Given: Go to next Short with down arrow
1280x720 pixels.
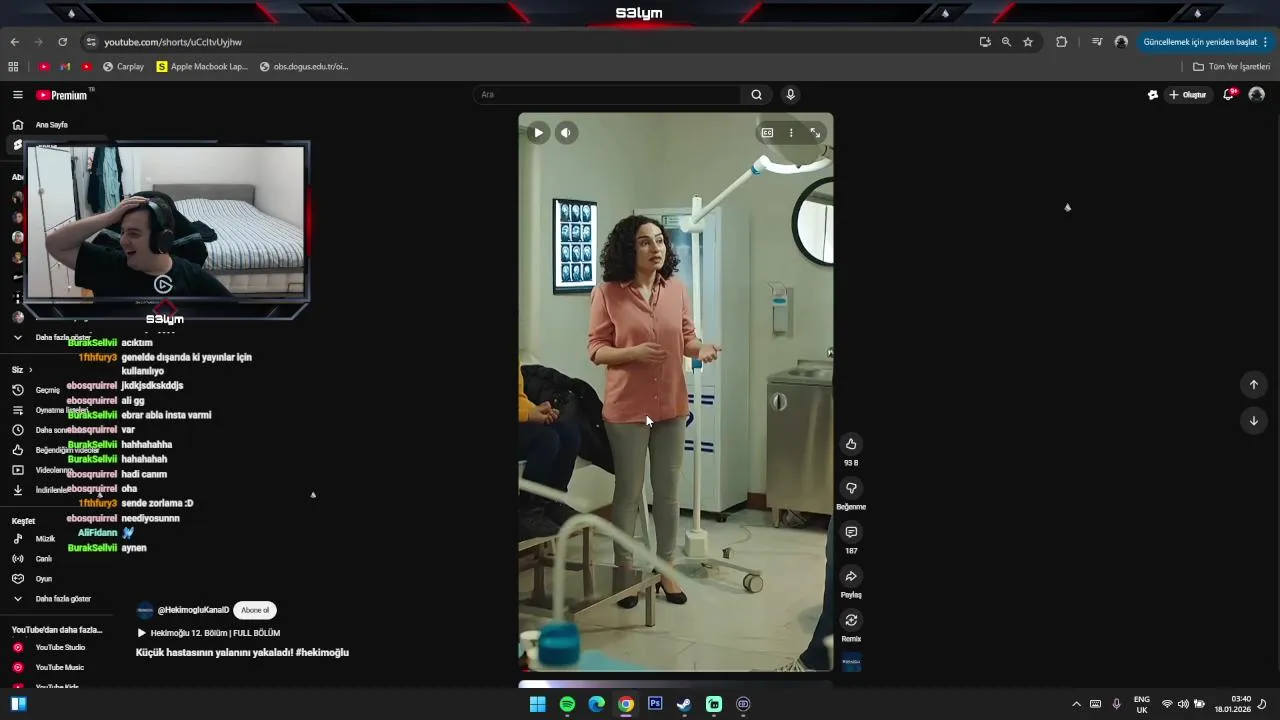Looking at the screenshot, I should coord(1253,420).
